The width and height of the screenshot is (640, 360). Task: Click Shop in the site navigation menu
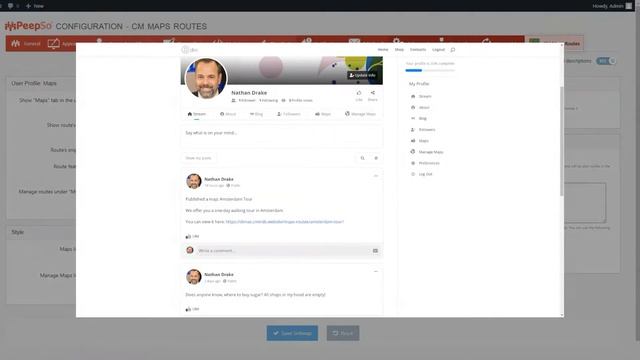pos(399,49)
